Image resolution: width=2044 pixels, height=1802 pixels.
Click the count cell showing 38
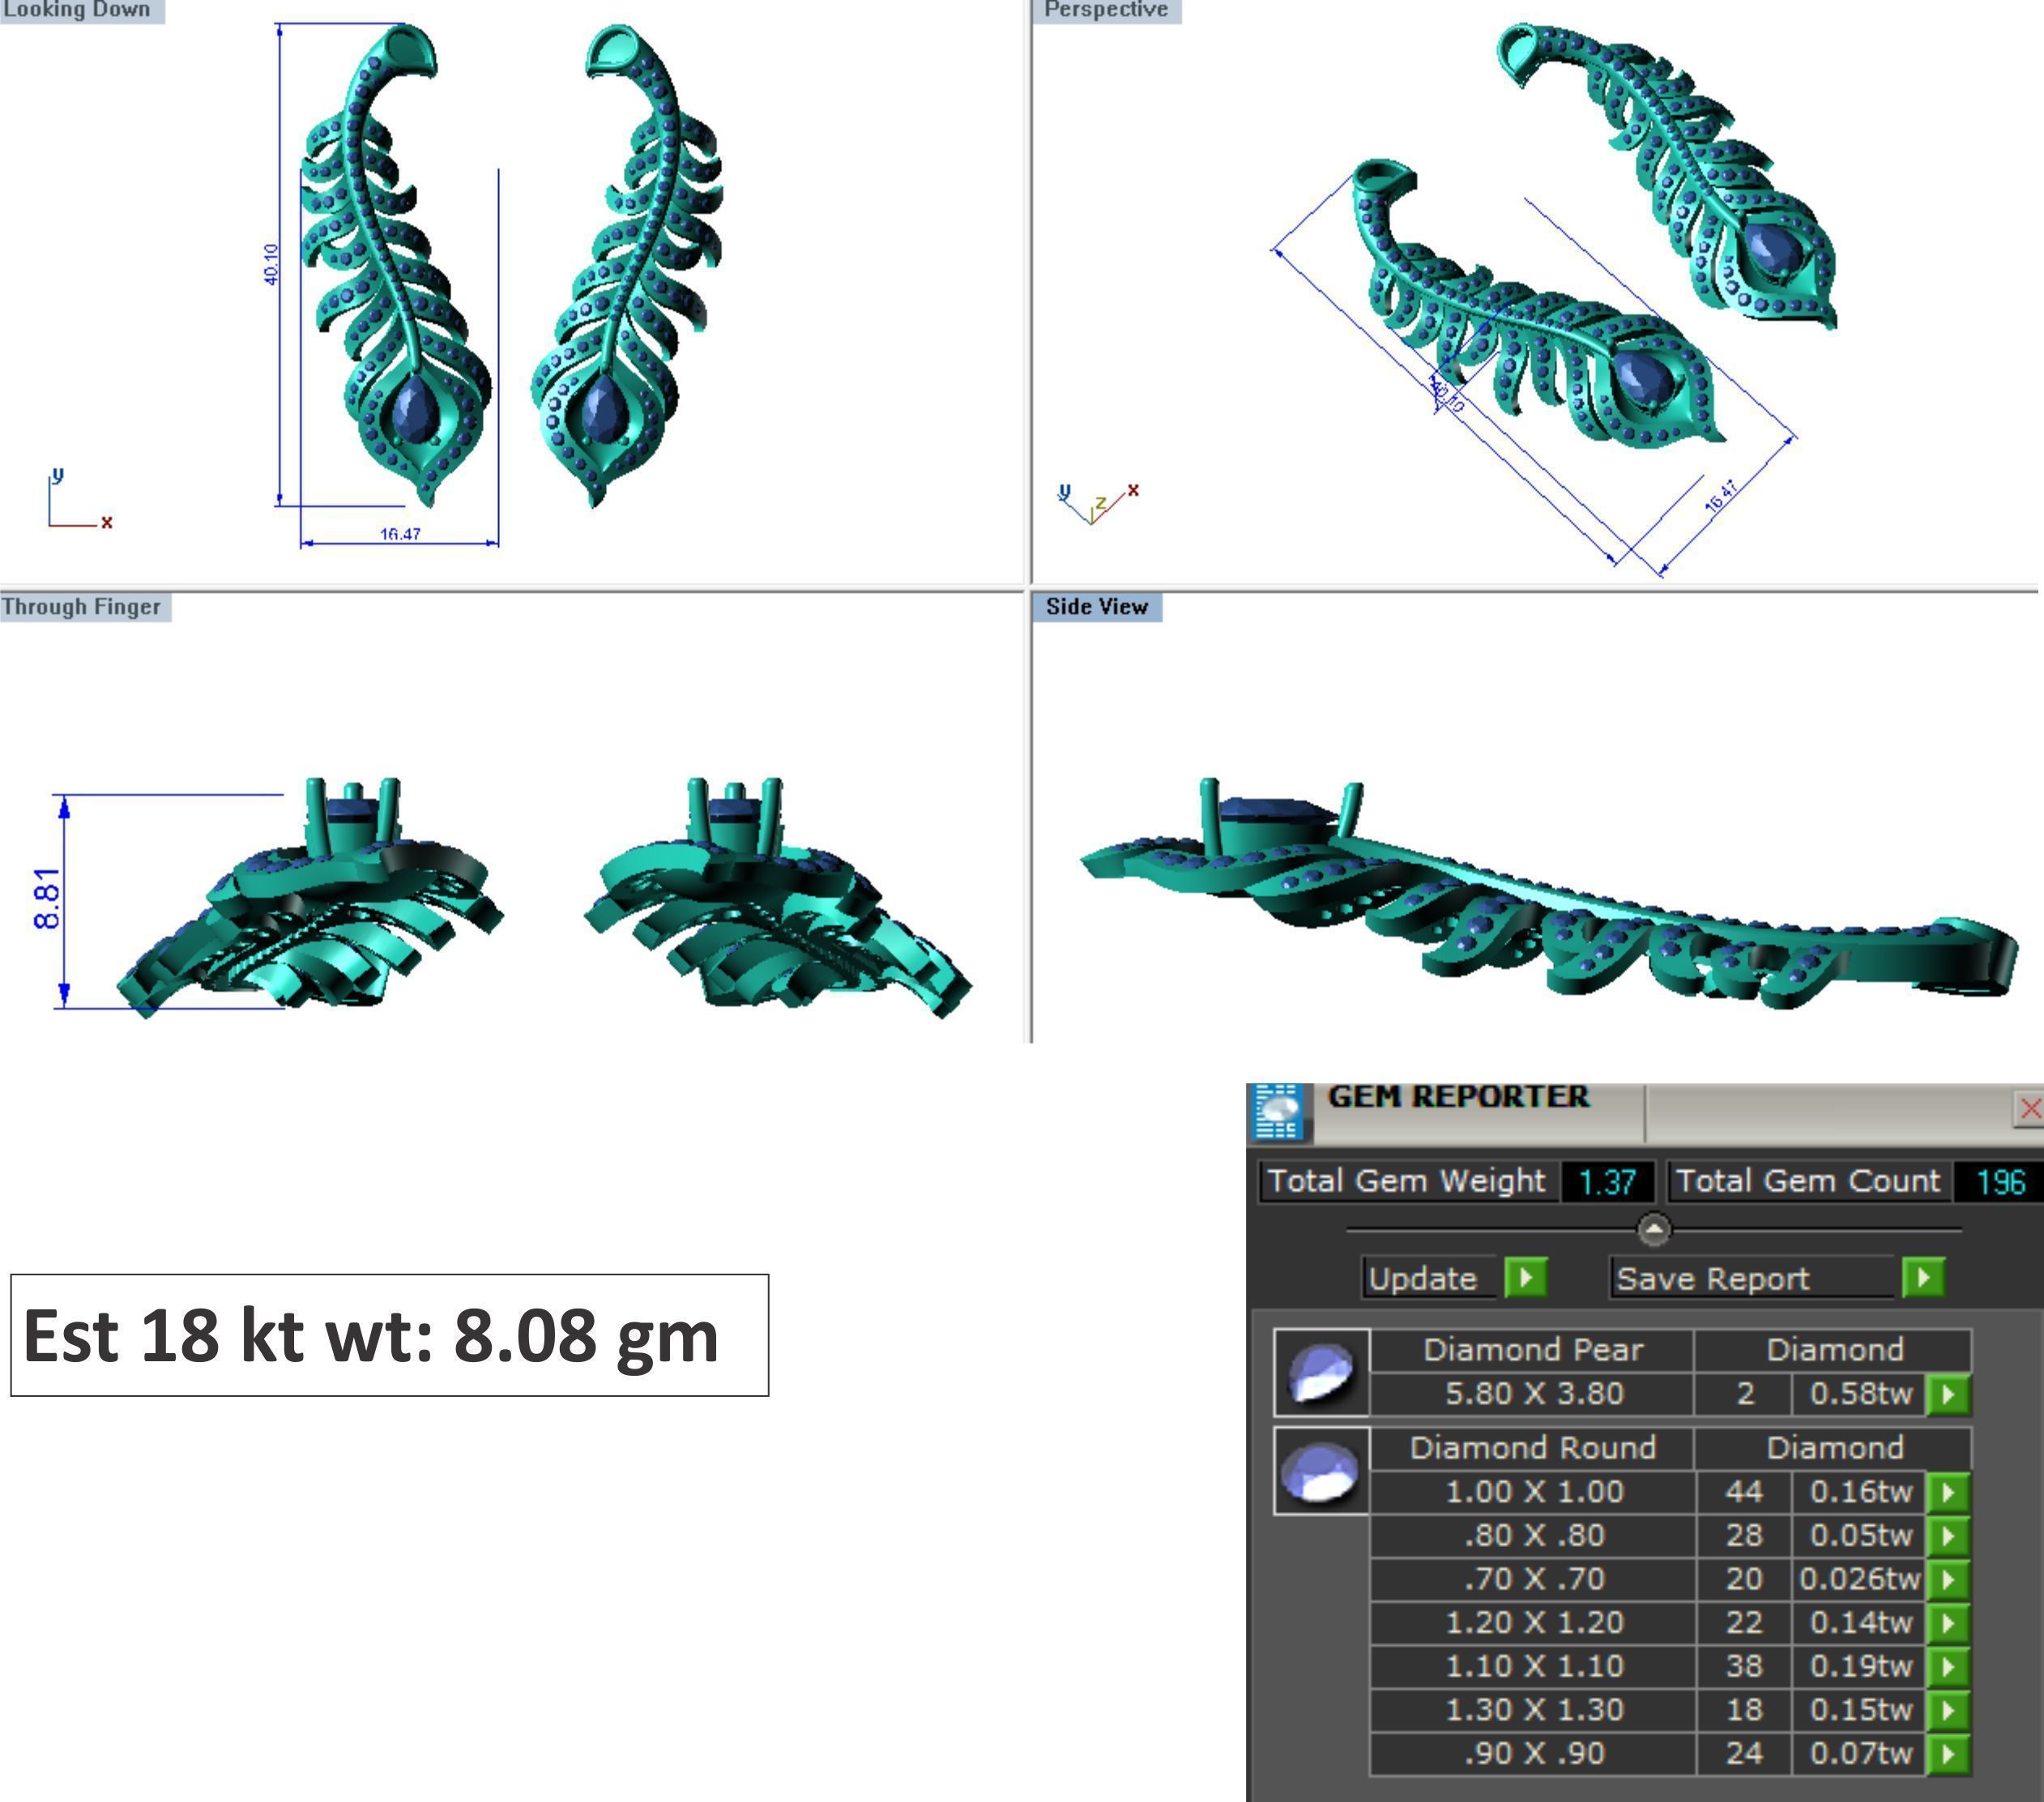pyautogui.click(x=1744, y=1666)
